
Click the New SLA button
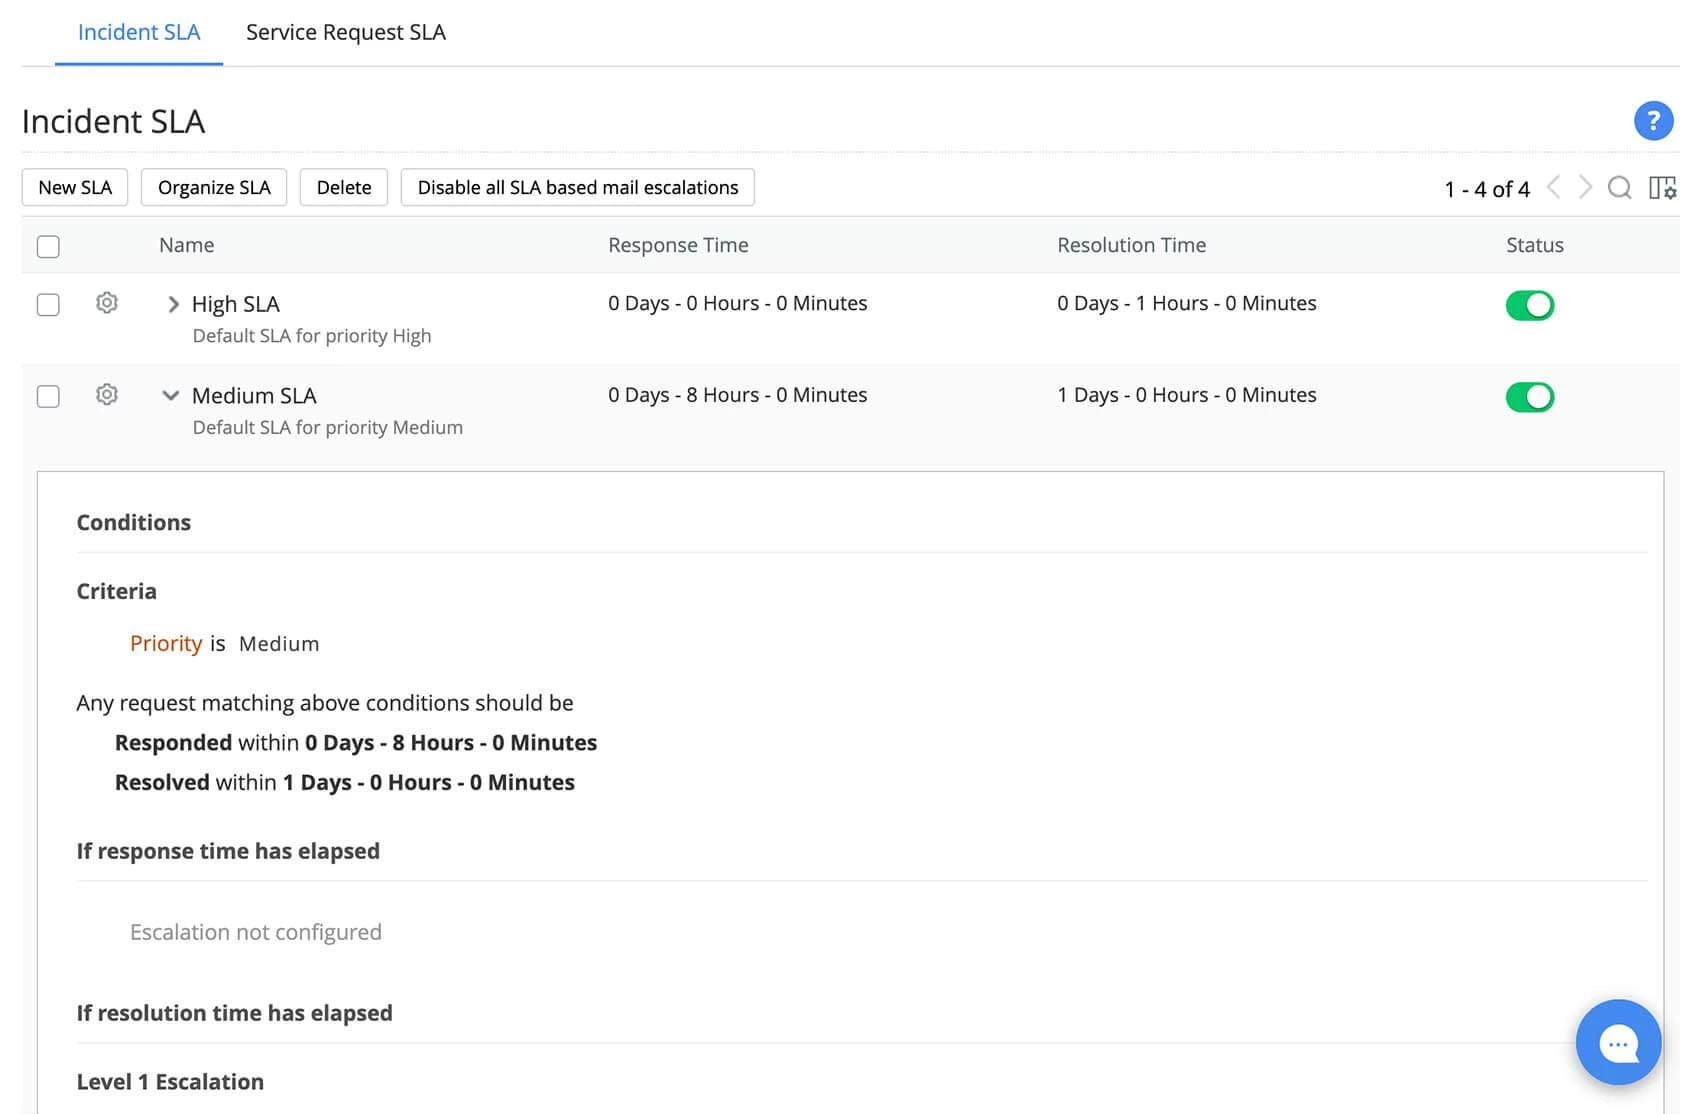click(75, 187)
